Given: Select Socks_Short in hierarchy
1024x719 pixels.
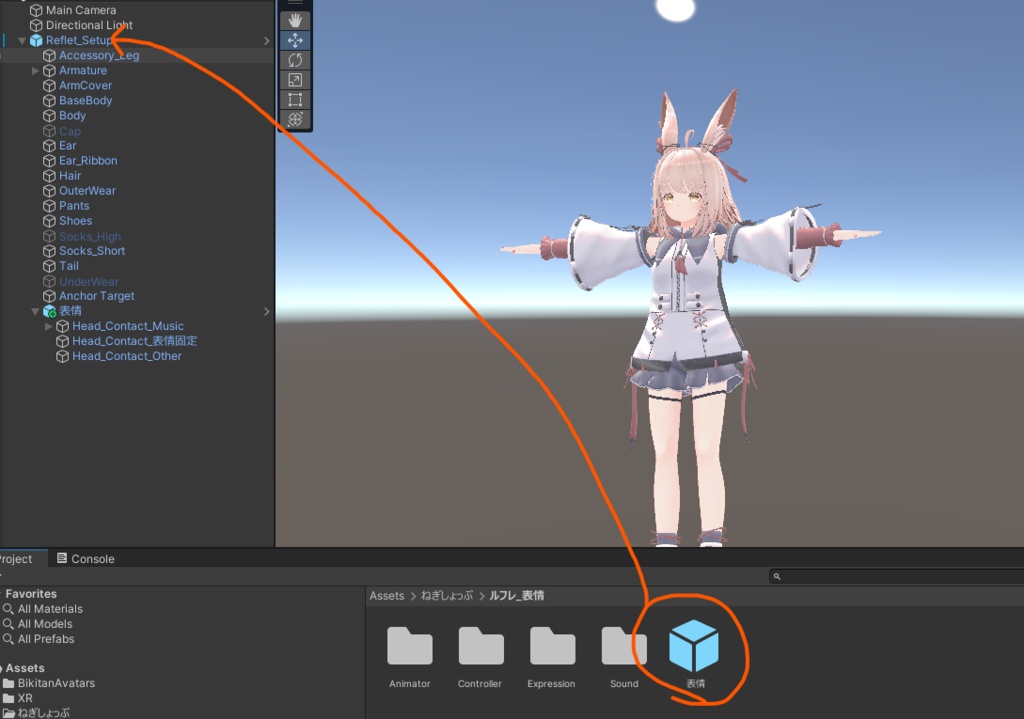Looking at the screenshot, I should click(92, 251).
